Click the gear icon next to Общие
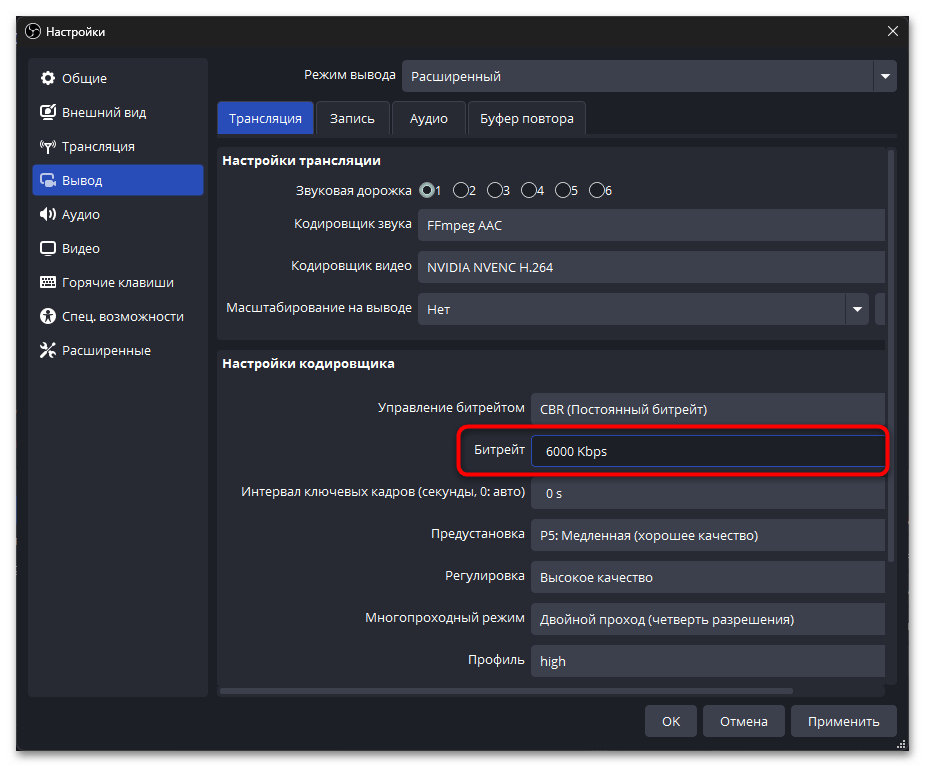Image resolution: width=925 pixels, height=767 pixels. 47,79
